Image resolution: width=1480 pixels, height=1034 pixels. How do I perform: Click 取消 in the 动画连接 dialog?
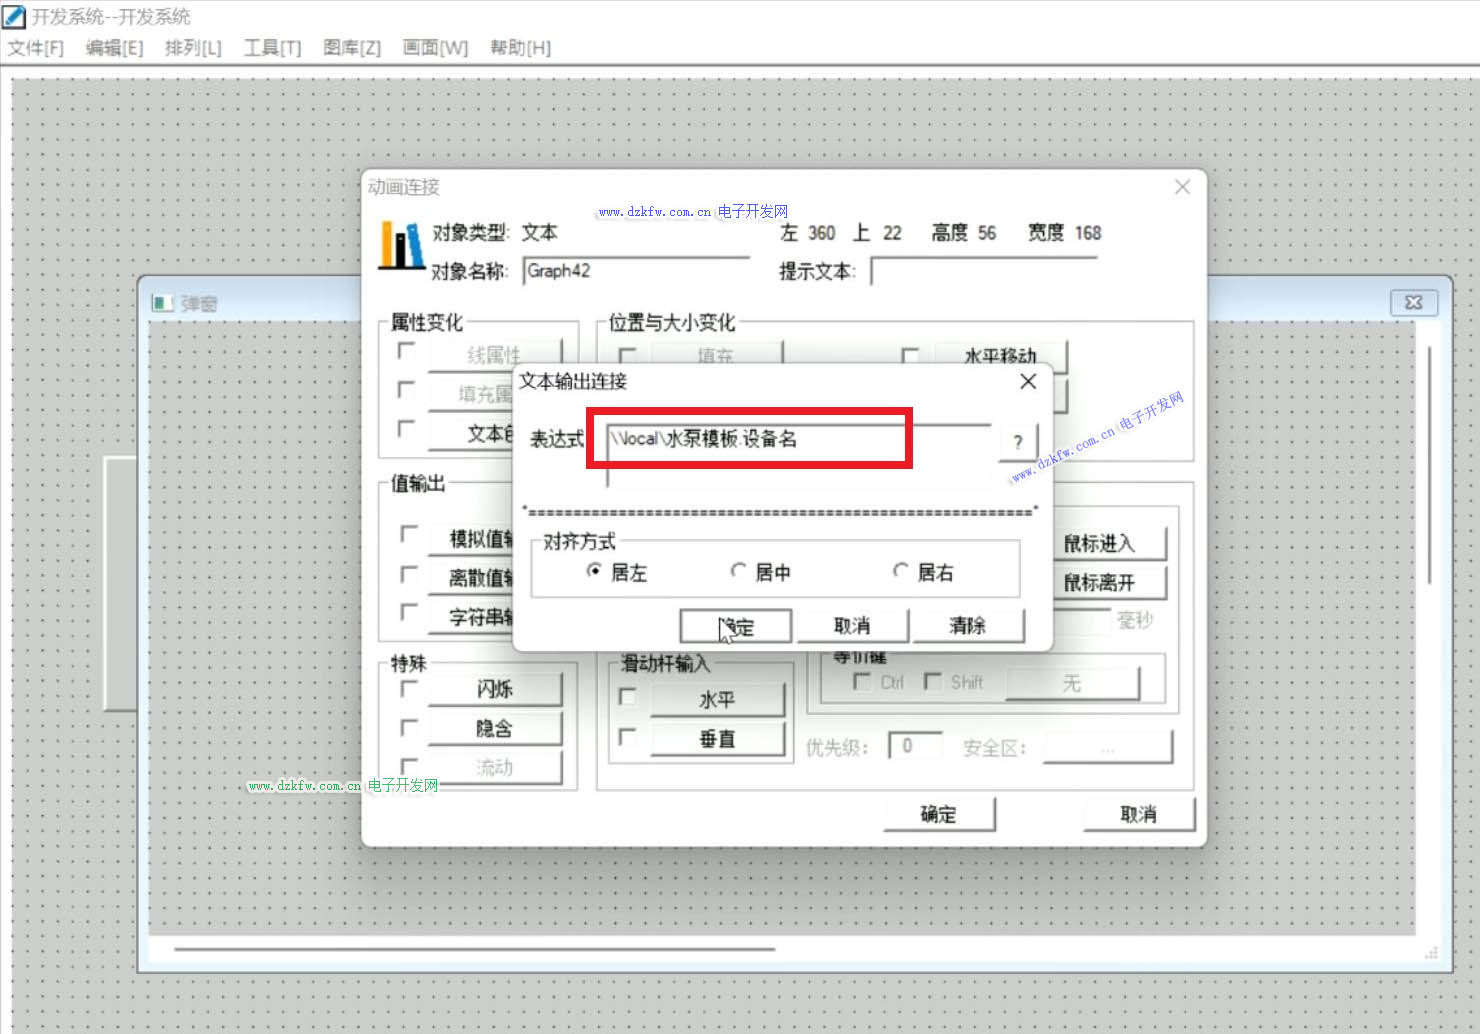click(x=1139, y=814)
